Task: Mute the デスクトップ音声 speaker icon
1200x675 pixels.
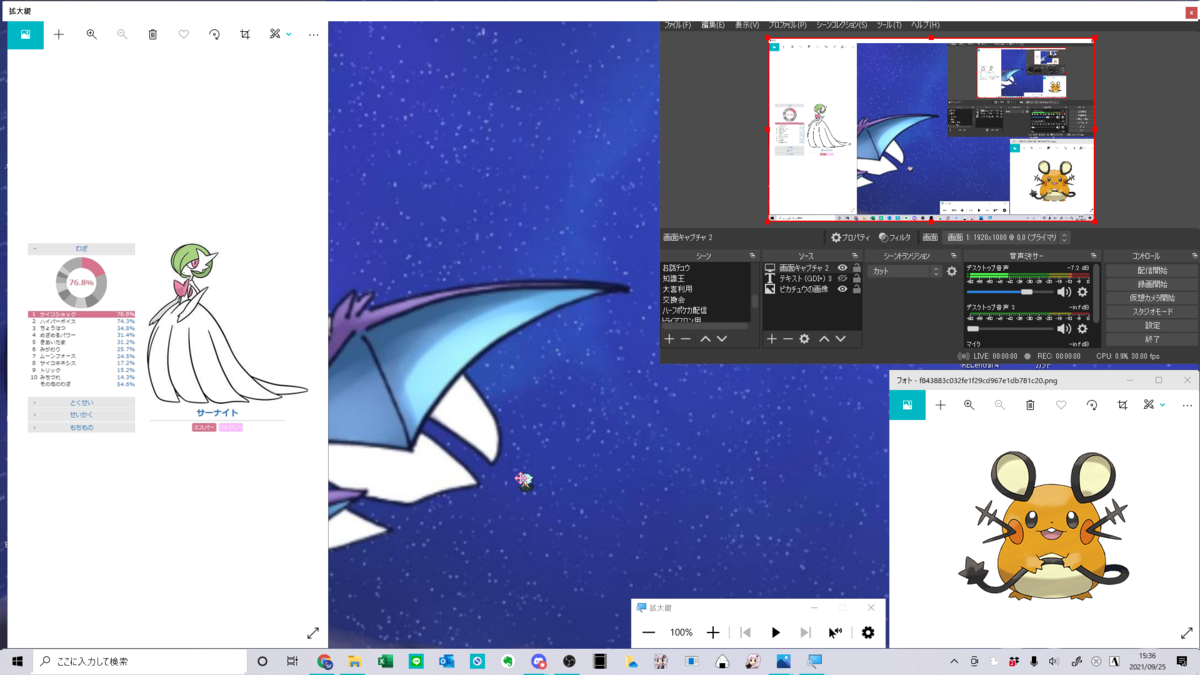Action: tap(1064, 292)
